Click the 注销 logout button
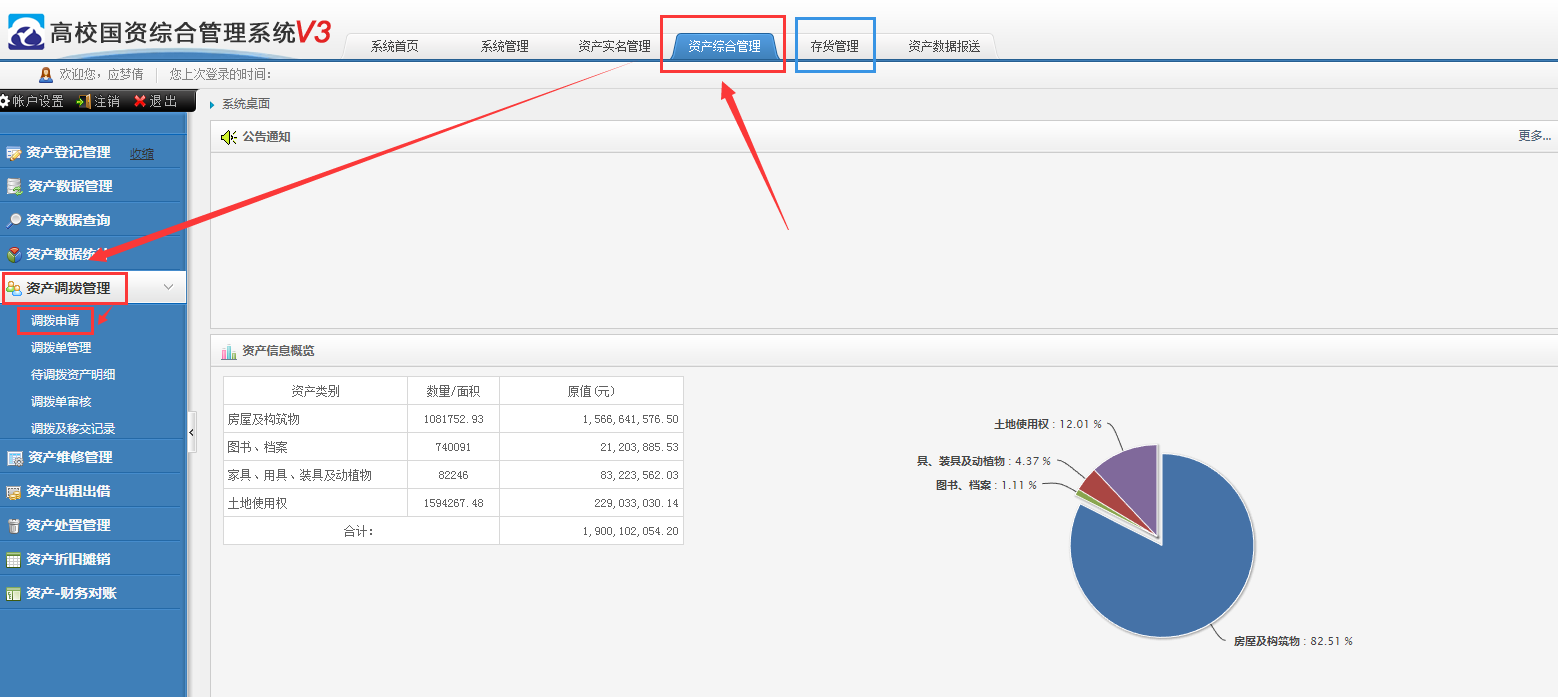1558x697 pixels. click(x=98, y=101)
